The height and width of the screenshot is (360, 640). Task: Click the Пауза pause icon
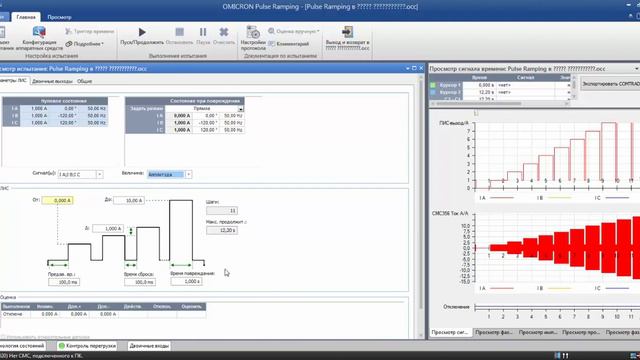203,32
